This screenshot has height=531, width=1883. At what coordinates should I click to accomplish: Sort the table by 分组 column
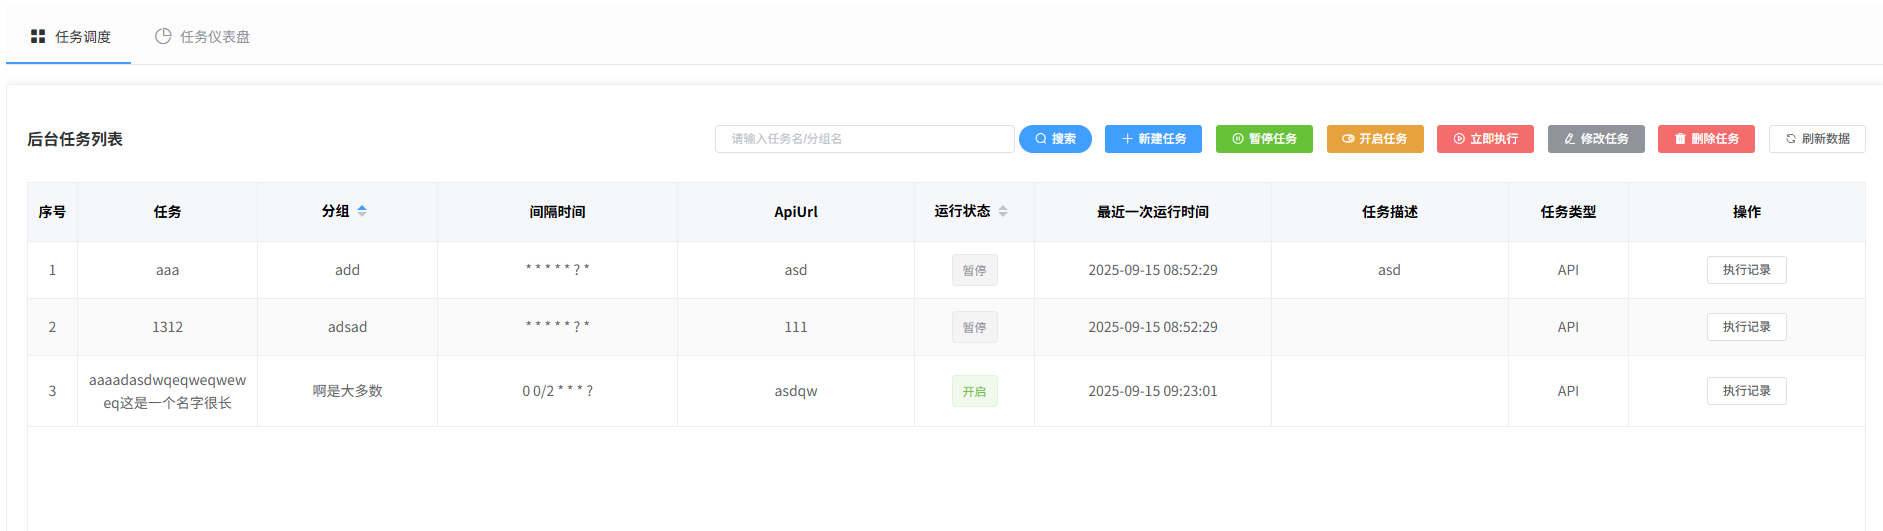coord(362,211)
